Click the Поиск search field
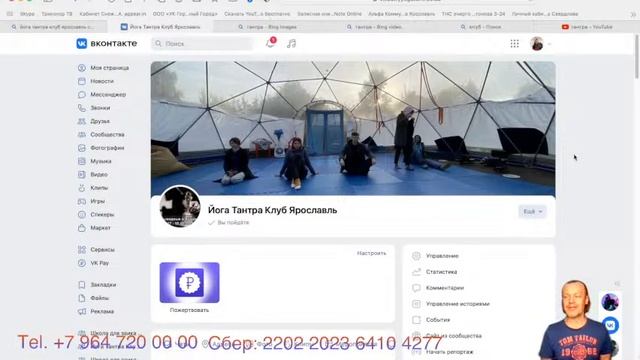Screen dimensions: 640x360 [202, 44]
